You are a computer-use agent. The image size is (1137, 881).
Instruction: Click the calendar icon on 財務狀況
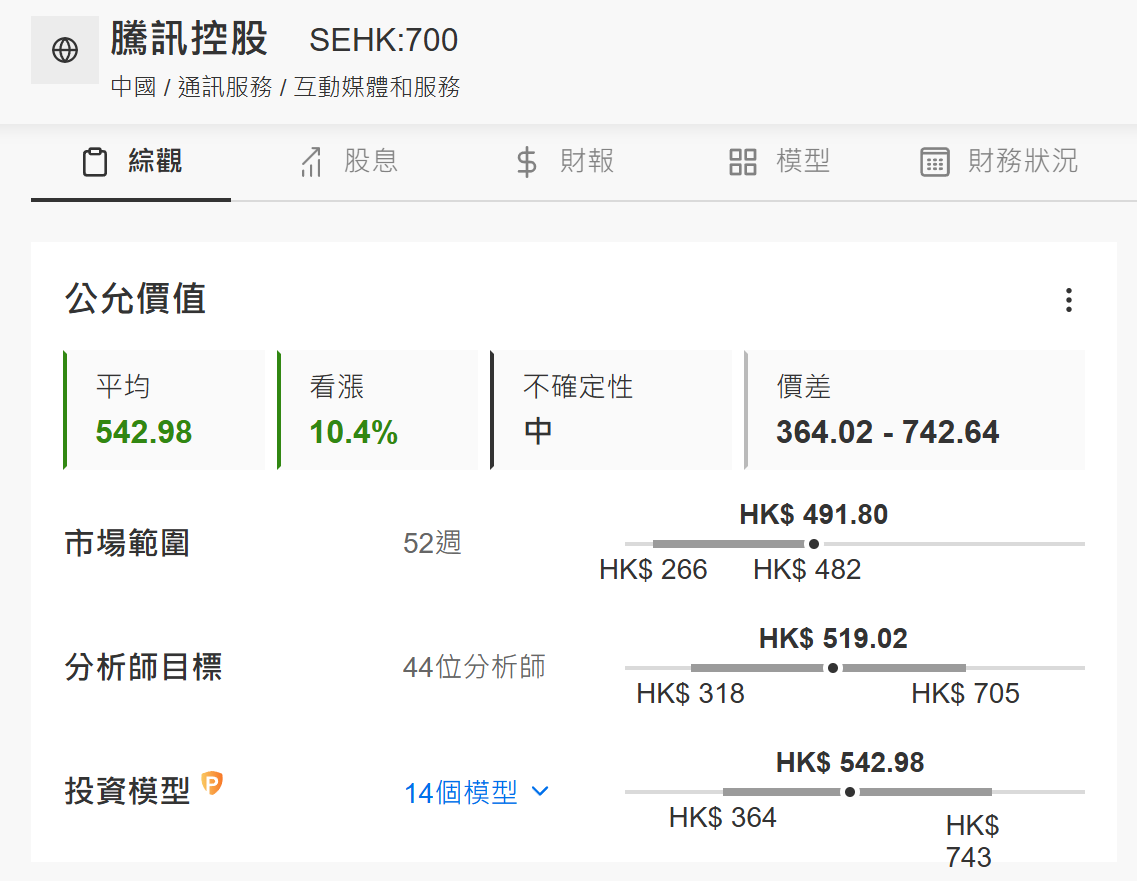935,162
